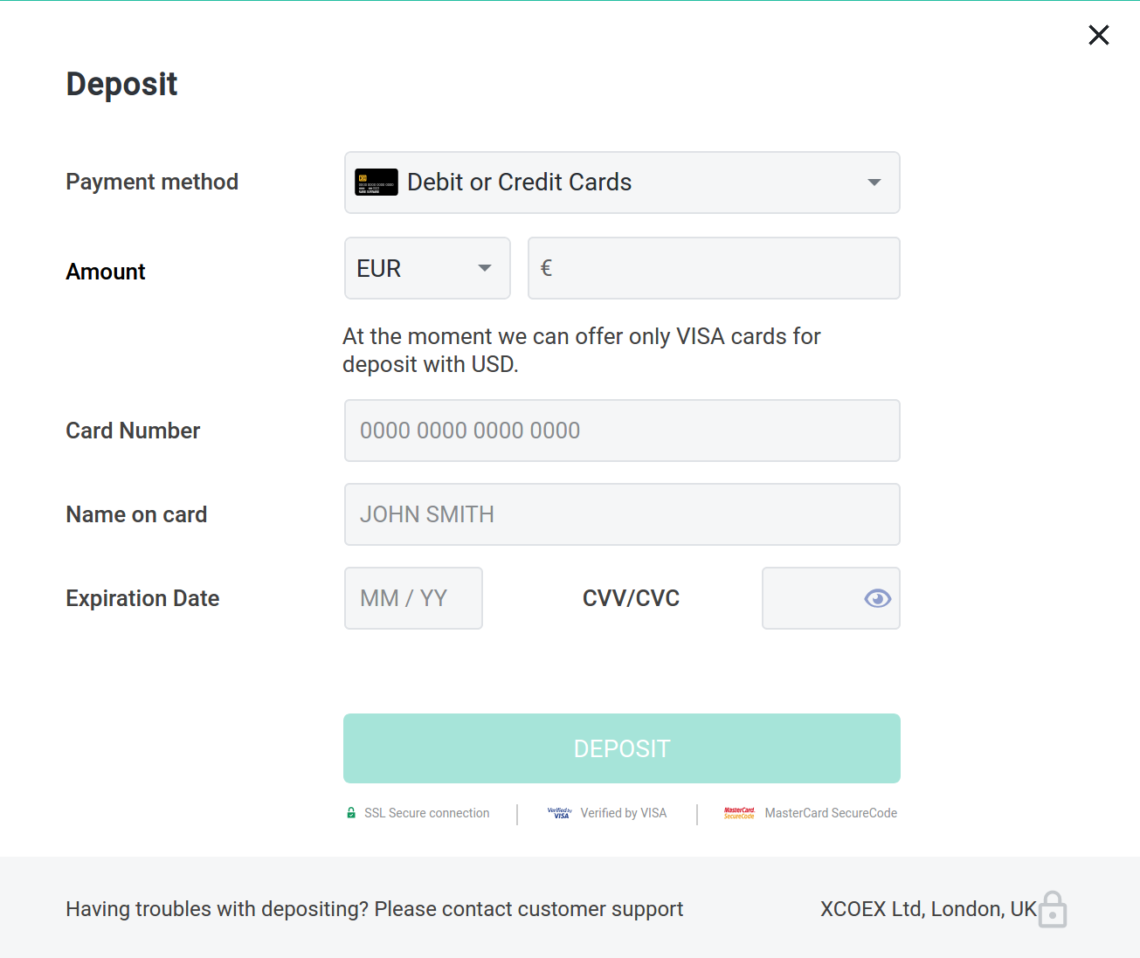
Task: Click the green SSL padlock icon
Action: tap(351, 813)
